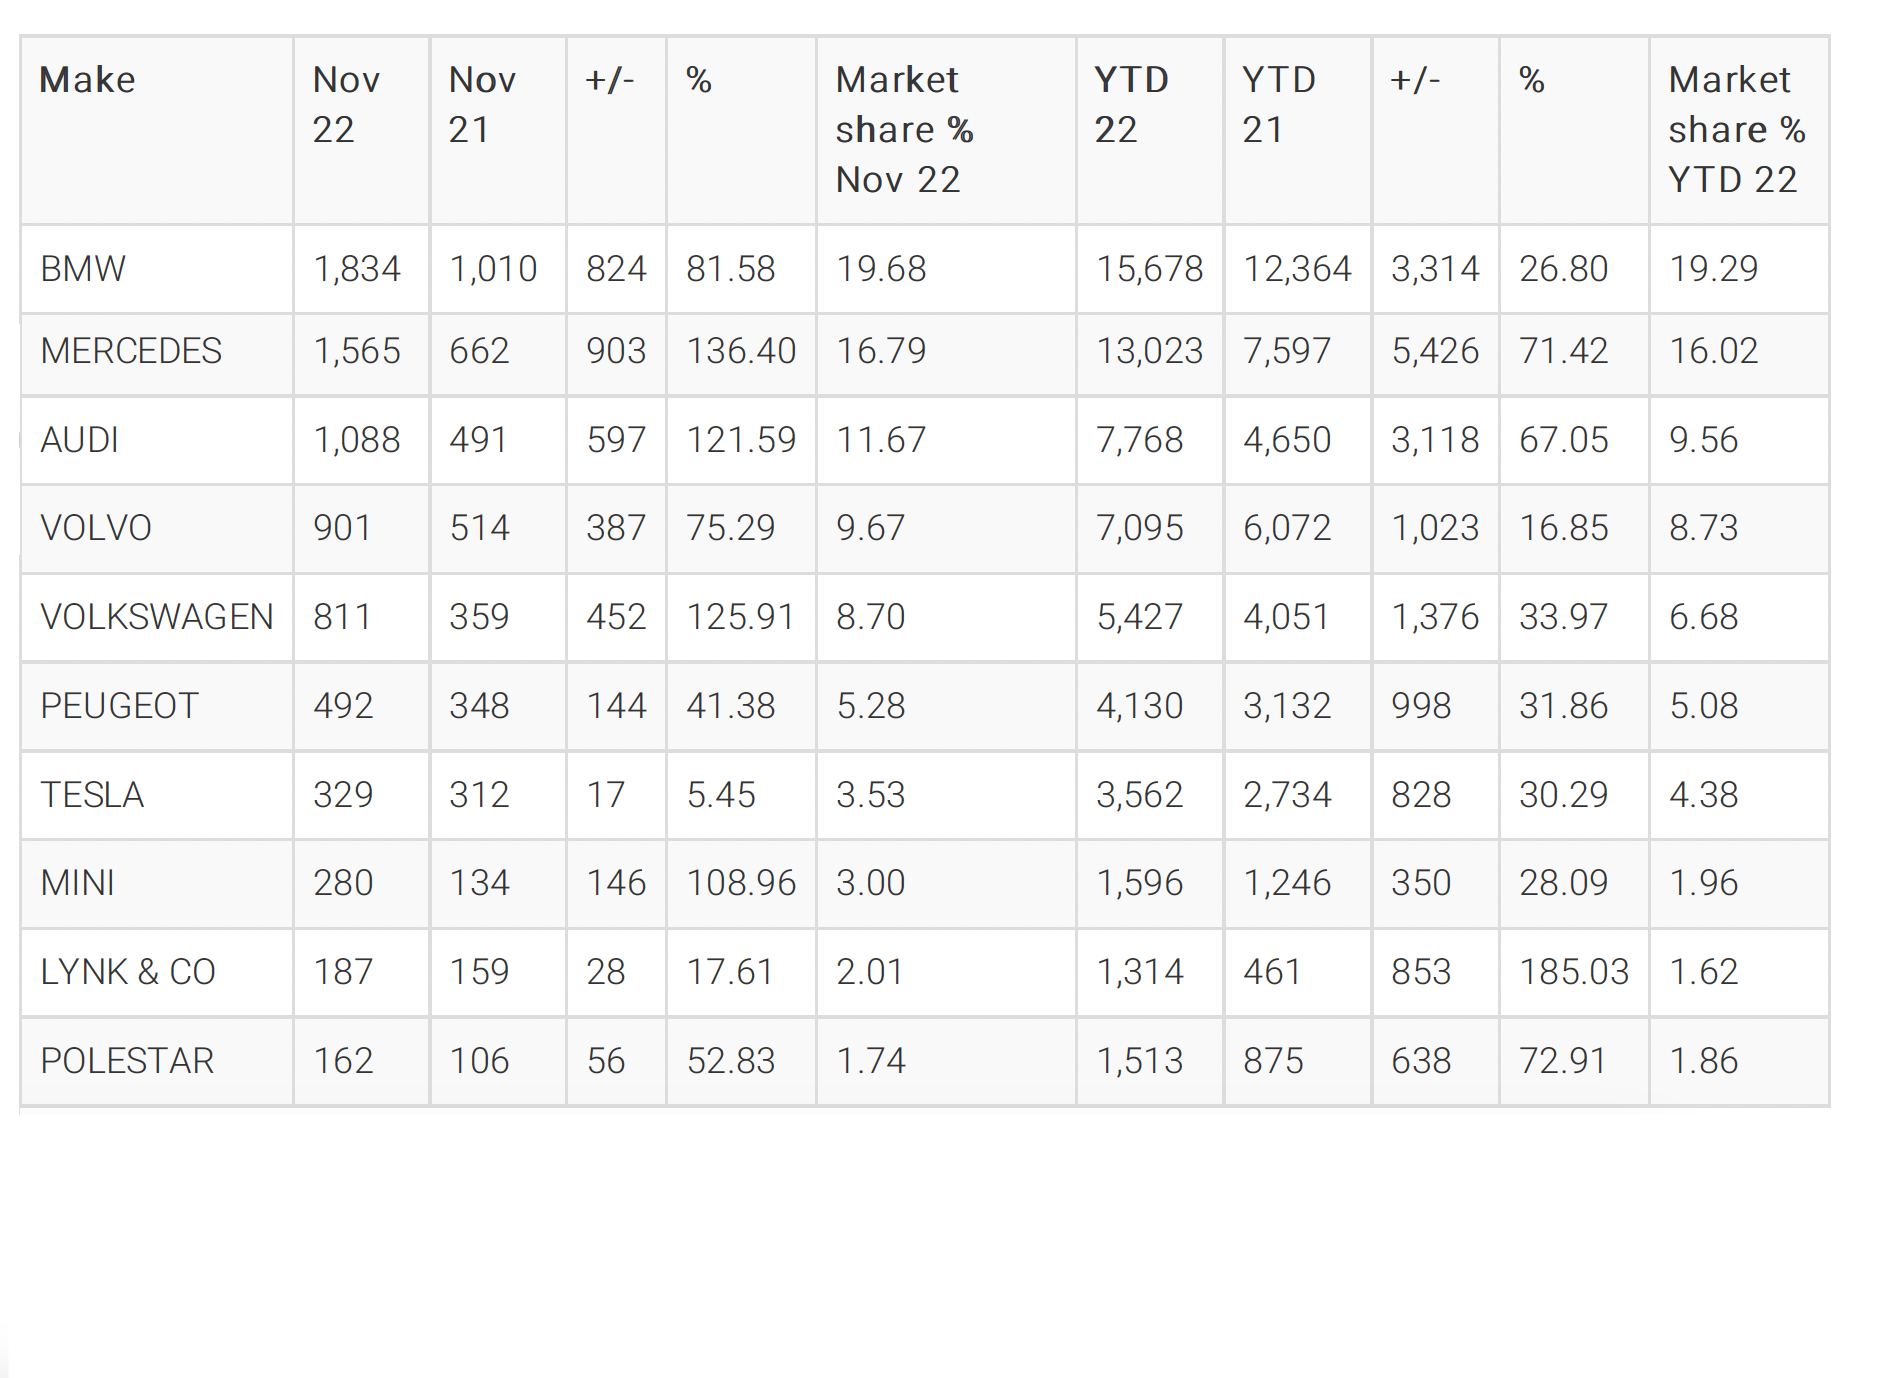Click Market share % YTD 22 header
Screen dimensions: 1882x1378
(1736, 130)
